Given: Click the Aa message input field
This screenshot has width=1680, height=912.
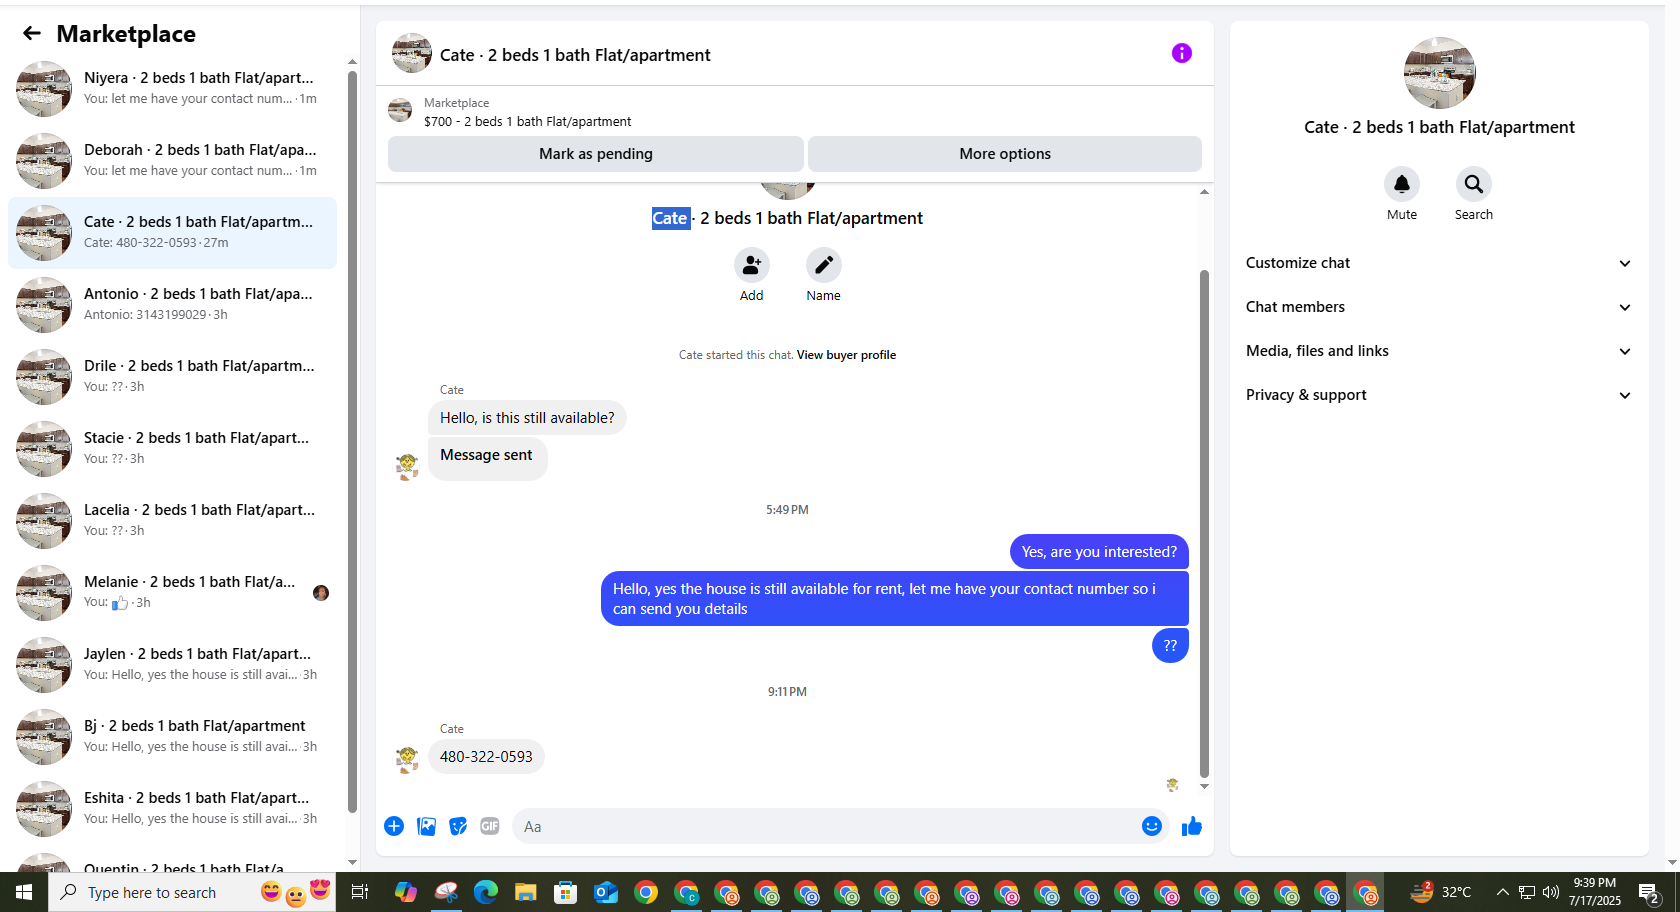Looking at the screenshot, I should (825, 827).
